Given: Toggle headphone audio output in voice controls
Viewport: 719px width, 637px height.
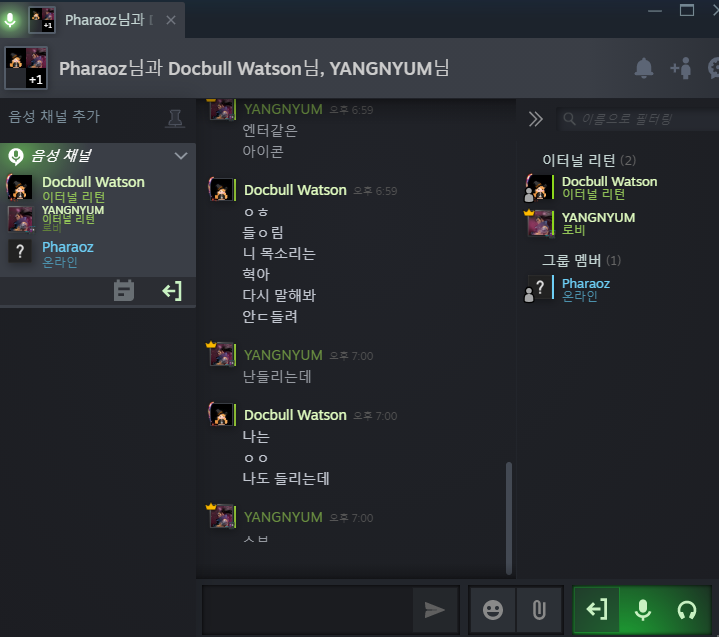Looking at the screenshot, I should coord(687,609).
